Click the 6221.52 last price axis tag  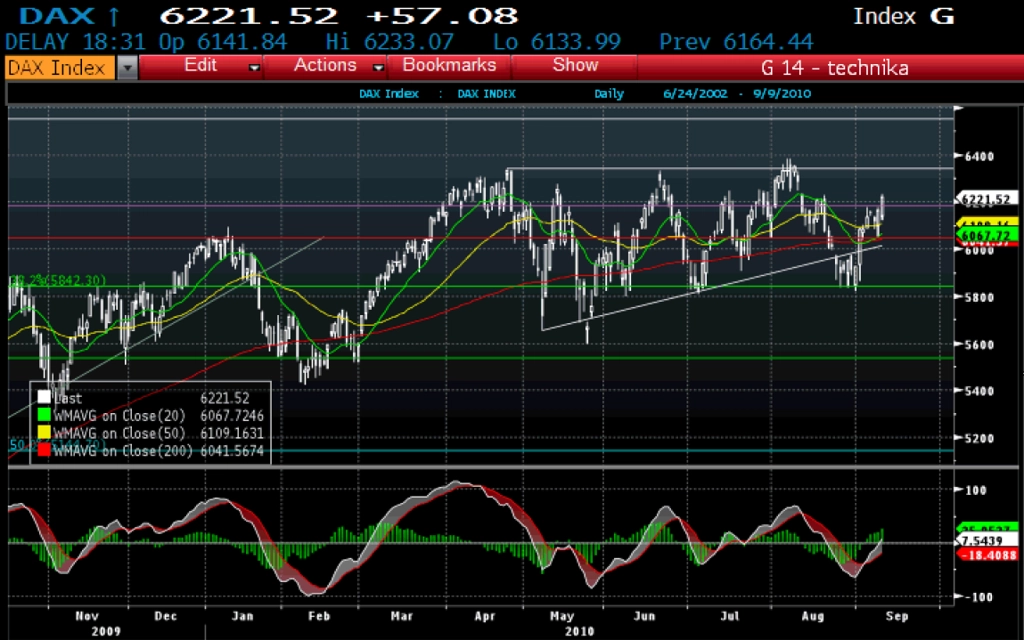[x=987, y=199]
